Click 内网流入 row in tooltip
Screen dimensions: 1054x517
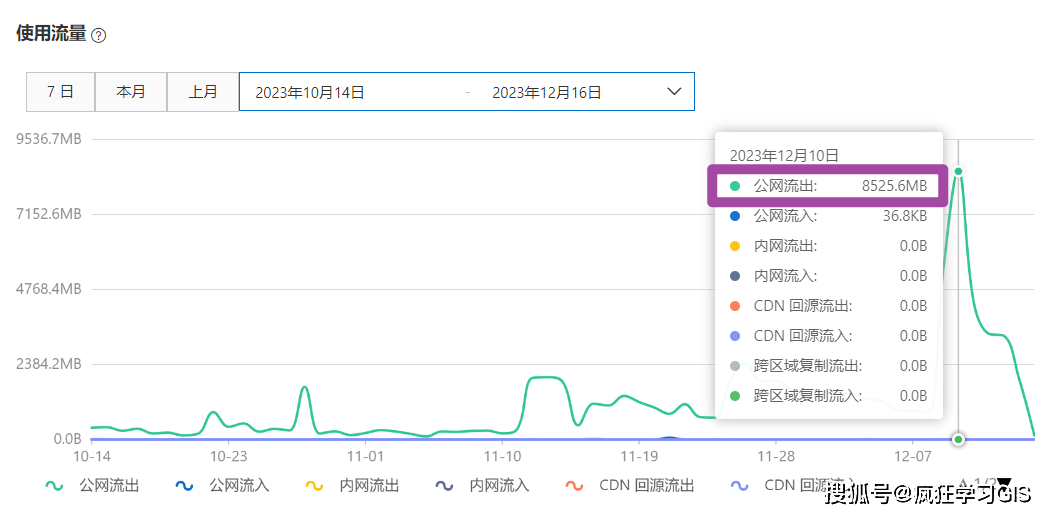pos(829,276)
